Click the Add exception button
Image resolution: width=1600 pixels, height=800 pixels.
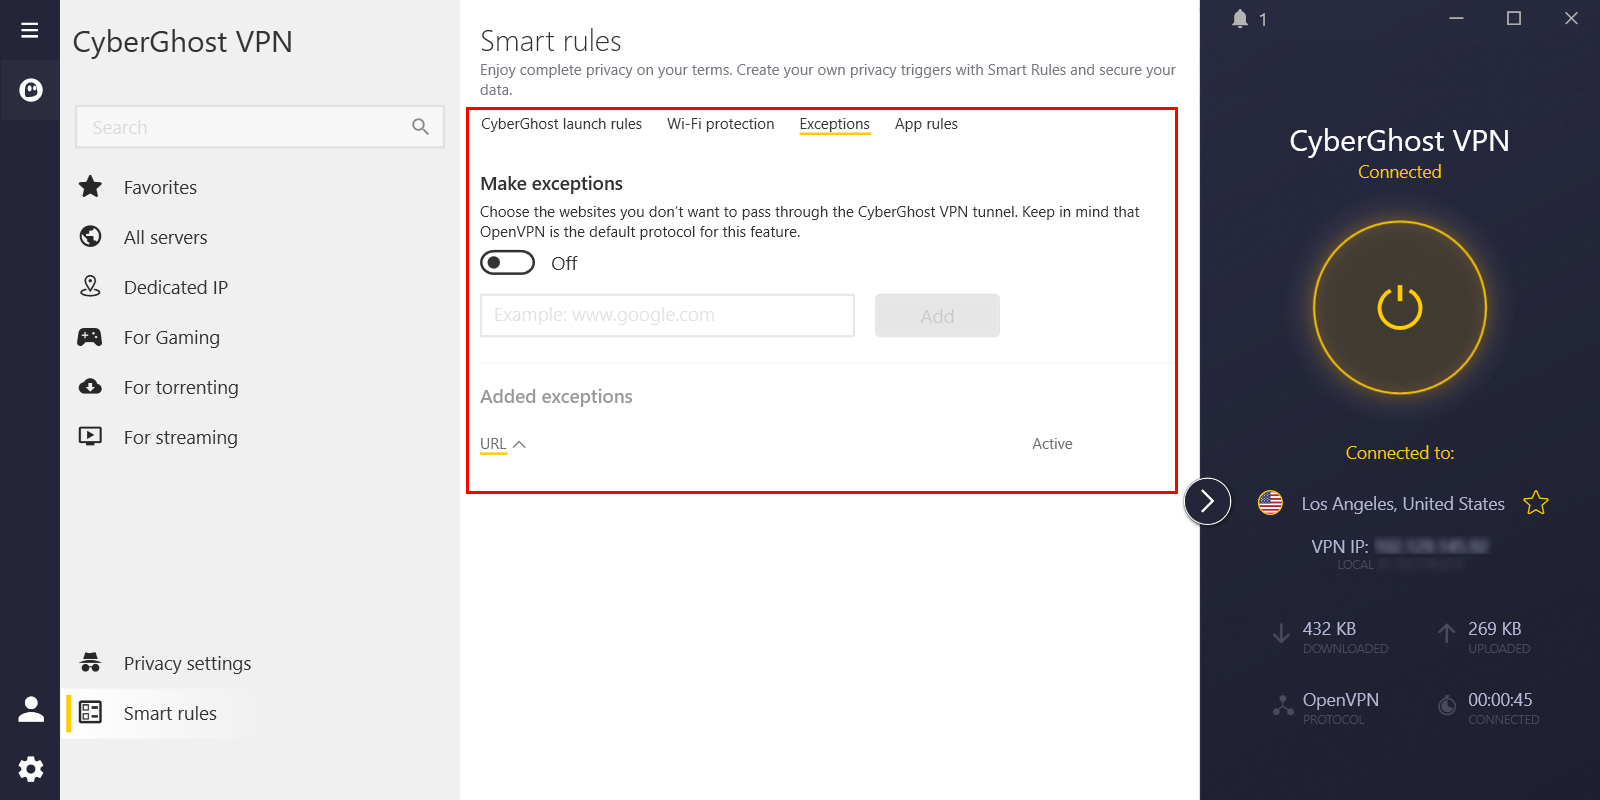pos(937,316)
